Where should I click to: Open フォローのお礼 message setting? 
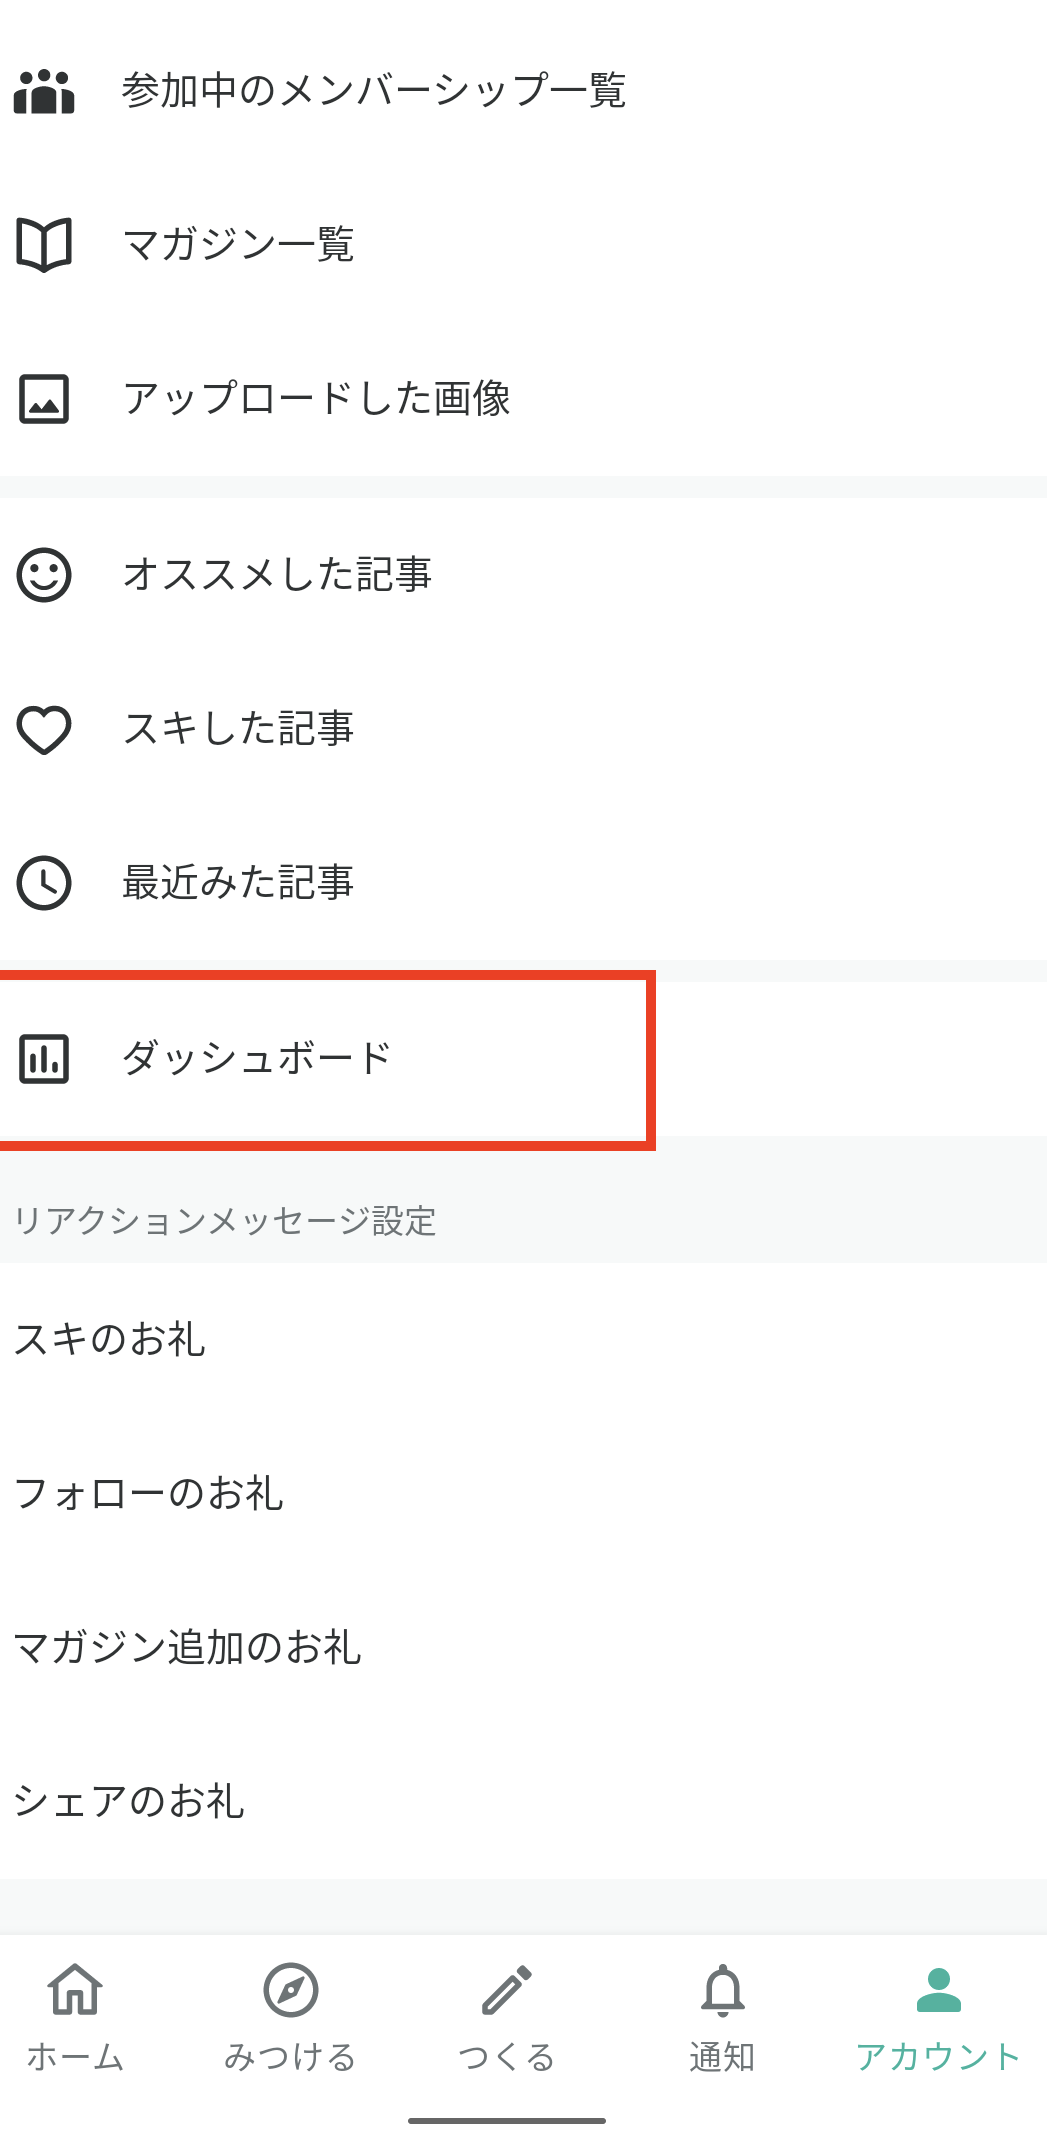pyautogui.click(x=523, y=1493)
